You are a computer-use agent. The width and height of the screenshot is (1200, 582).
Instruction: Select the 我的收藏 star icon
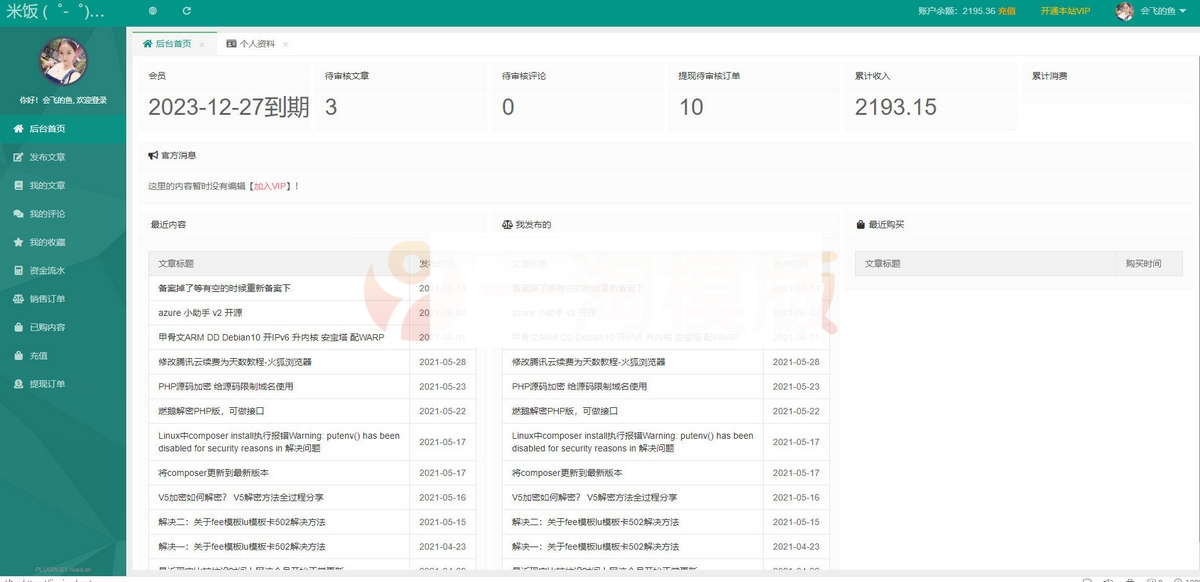tap(18, 241)
